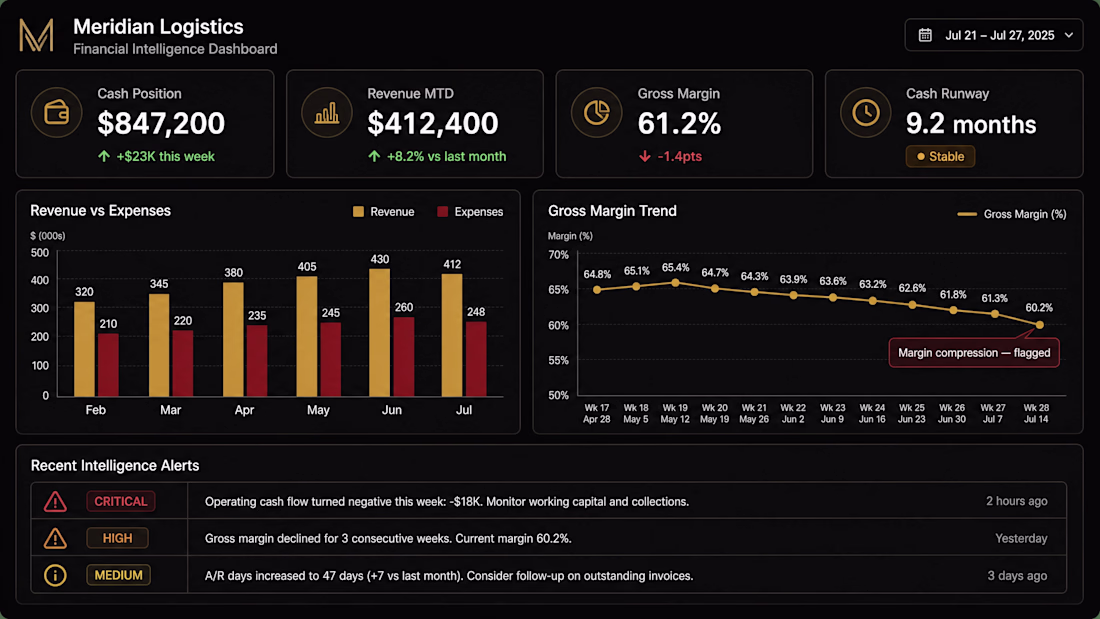Toggle Revenue series in chart legend
Screen dimensions: 1100x619
pyautogui.click(x=384, y=212)
